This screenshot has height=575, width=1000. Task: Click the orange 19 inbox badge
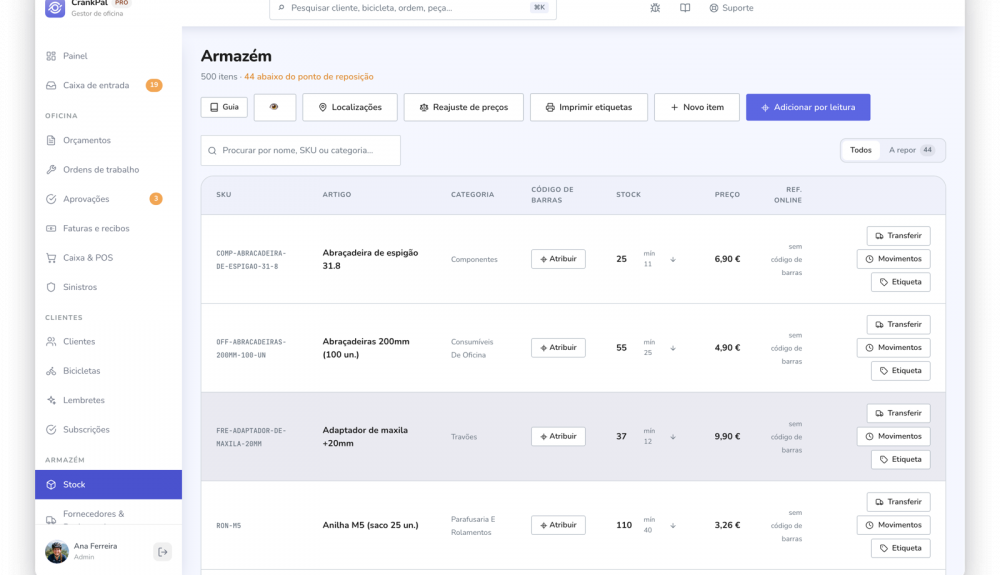point(154,85)
